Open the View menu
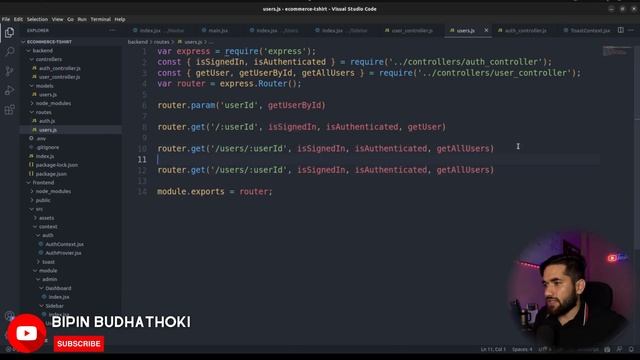Viewport: 640px width, 360px height. 58,19
